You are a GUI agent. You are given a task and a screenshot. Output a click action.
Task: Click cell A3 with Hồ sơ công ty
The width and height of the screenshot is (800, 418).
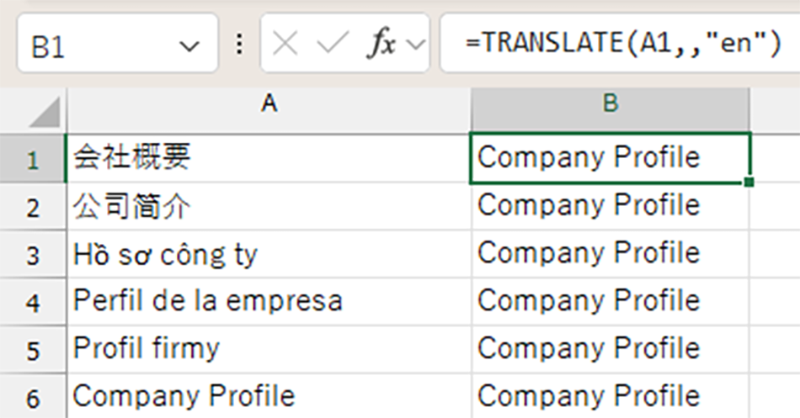click(x=267, y=254)
